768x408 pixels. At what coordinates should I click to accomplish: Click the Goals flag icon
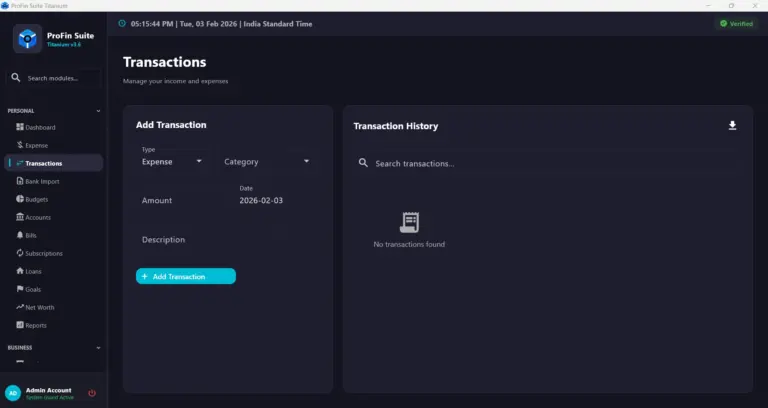[x=20, y=289]
